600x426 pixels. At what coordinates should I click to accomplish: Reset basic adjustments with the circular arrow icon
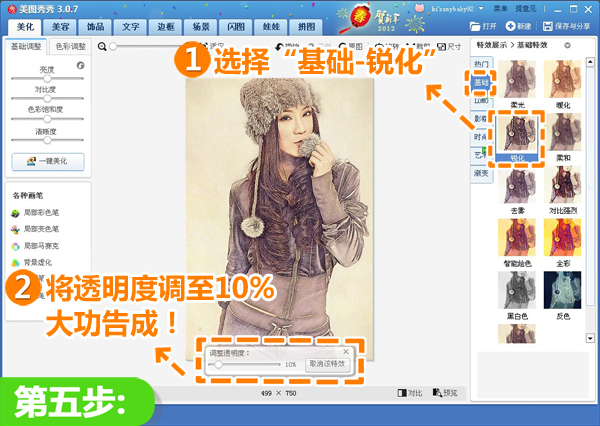click(80, 65)
